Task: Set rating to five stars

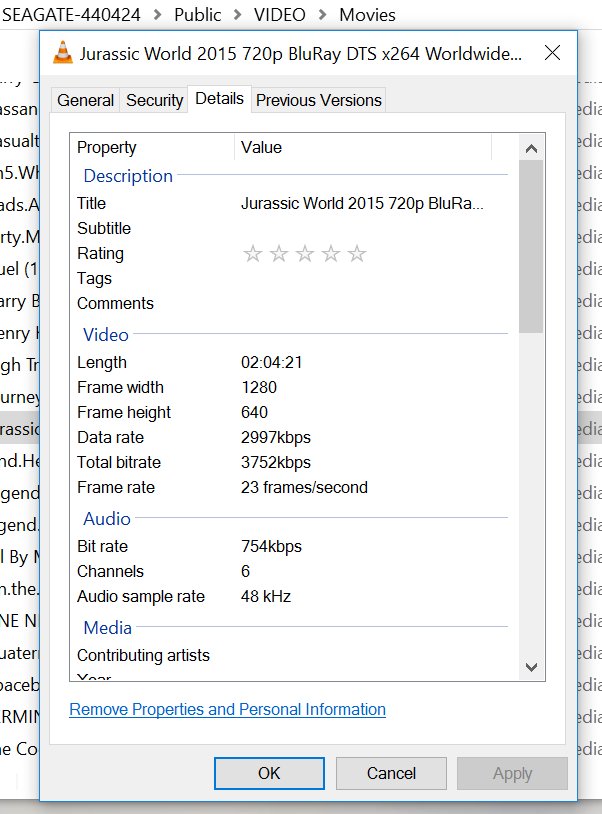Action: 357,254
